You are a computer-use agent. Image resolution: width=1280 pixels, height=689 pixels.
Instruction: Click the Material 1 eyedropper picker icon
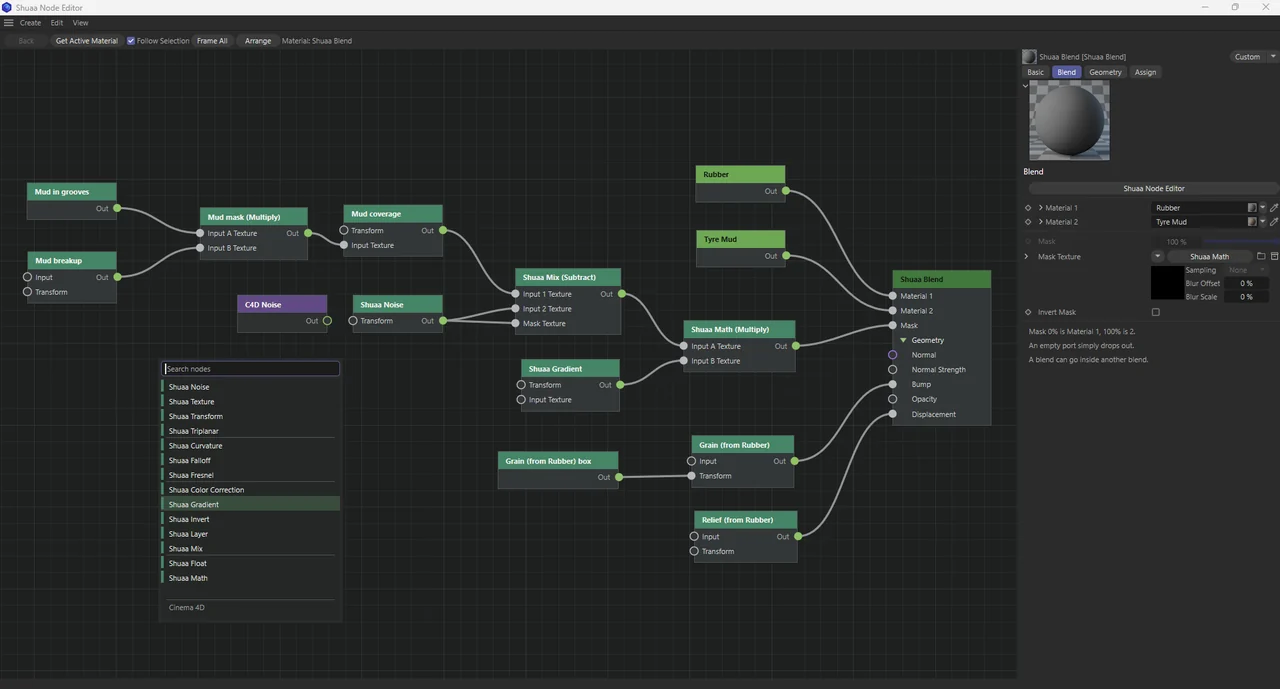pyautogui.click(x=1274, y=208)
